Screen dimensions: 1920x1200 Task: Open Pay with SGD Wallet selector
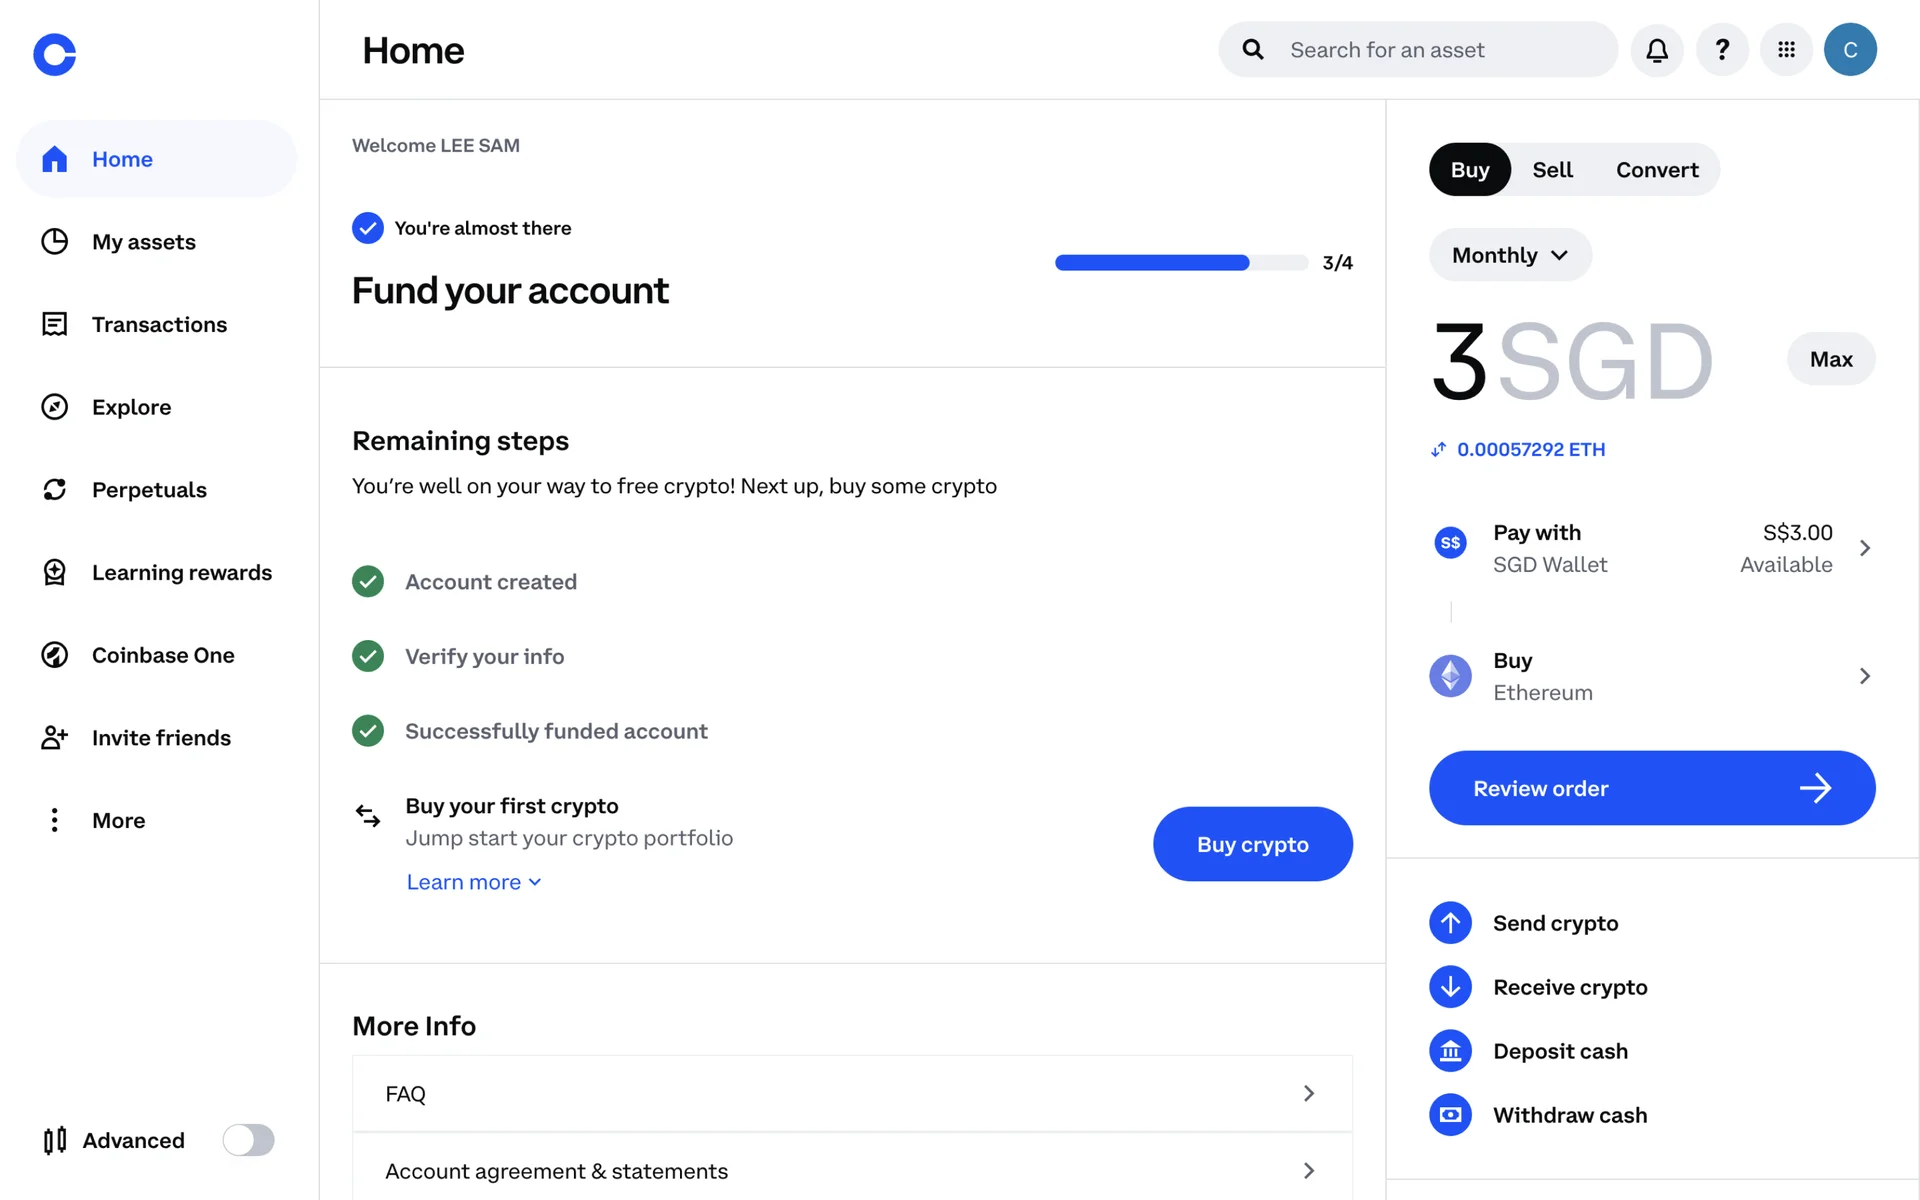coord(1652,548)
